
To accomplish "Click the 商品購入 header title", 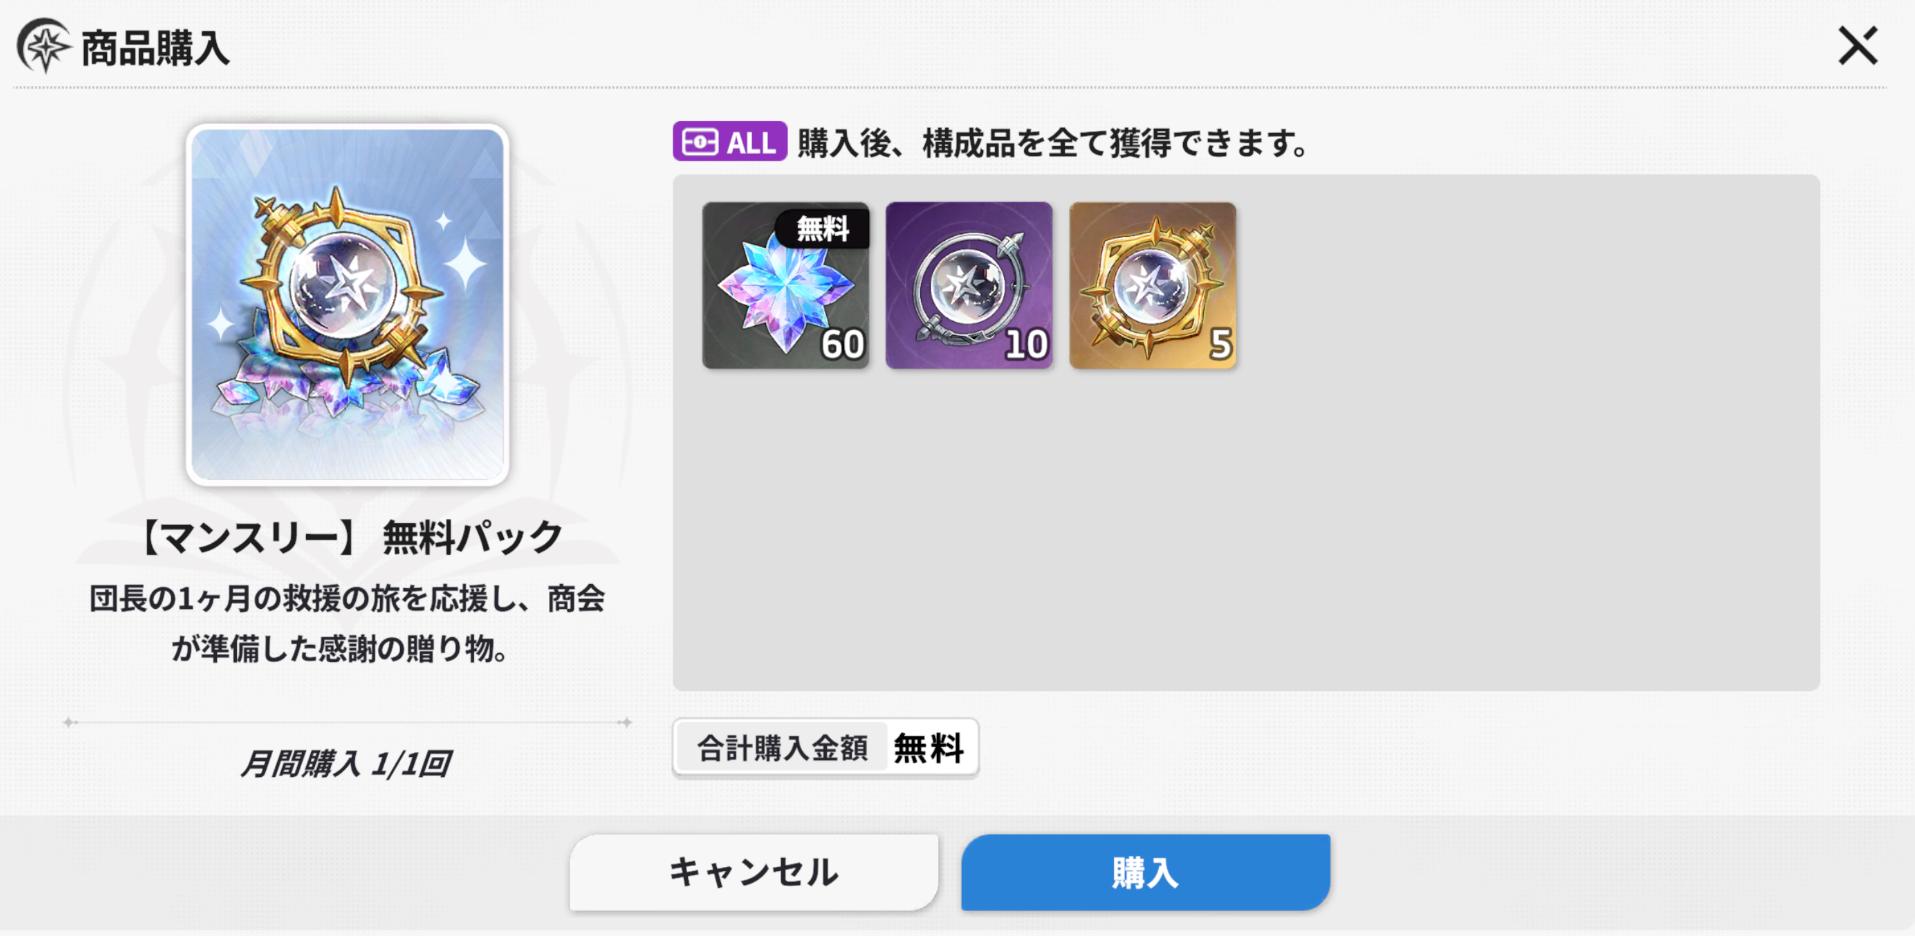I will tap(155, 48).
